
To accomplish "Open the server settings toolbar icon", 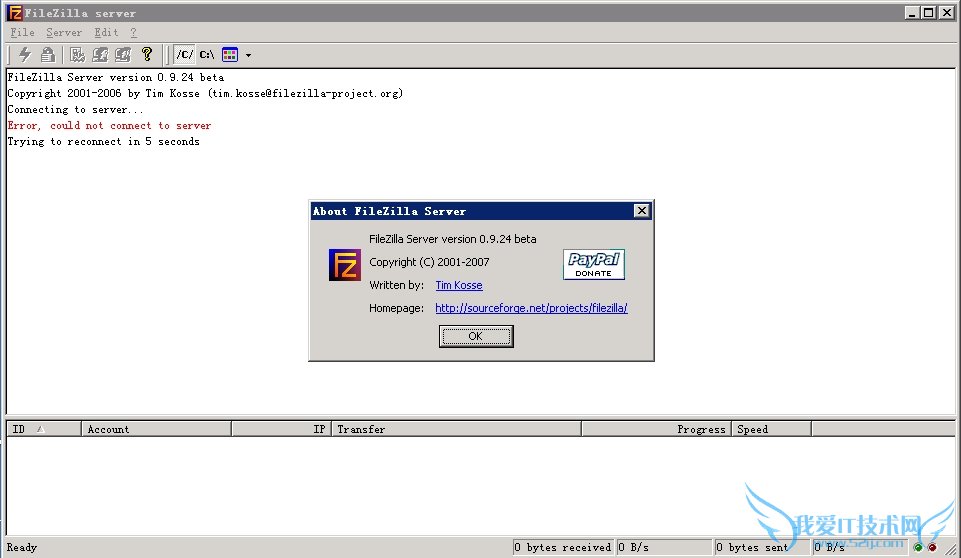I will click(77, 55).
